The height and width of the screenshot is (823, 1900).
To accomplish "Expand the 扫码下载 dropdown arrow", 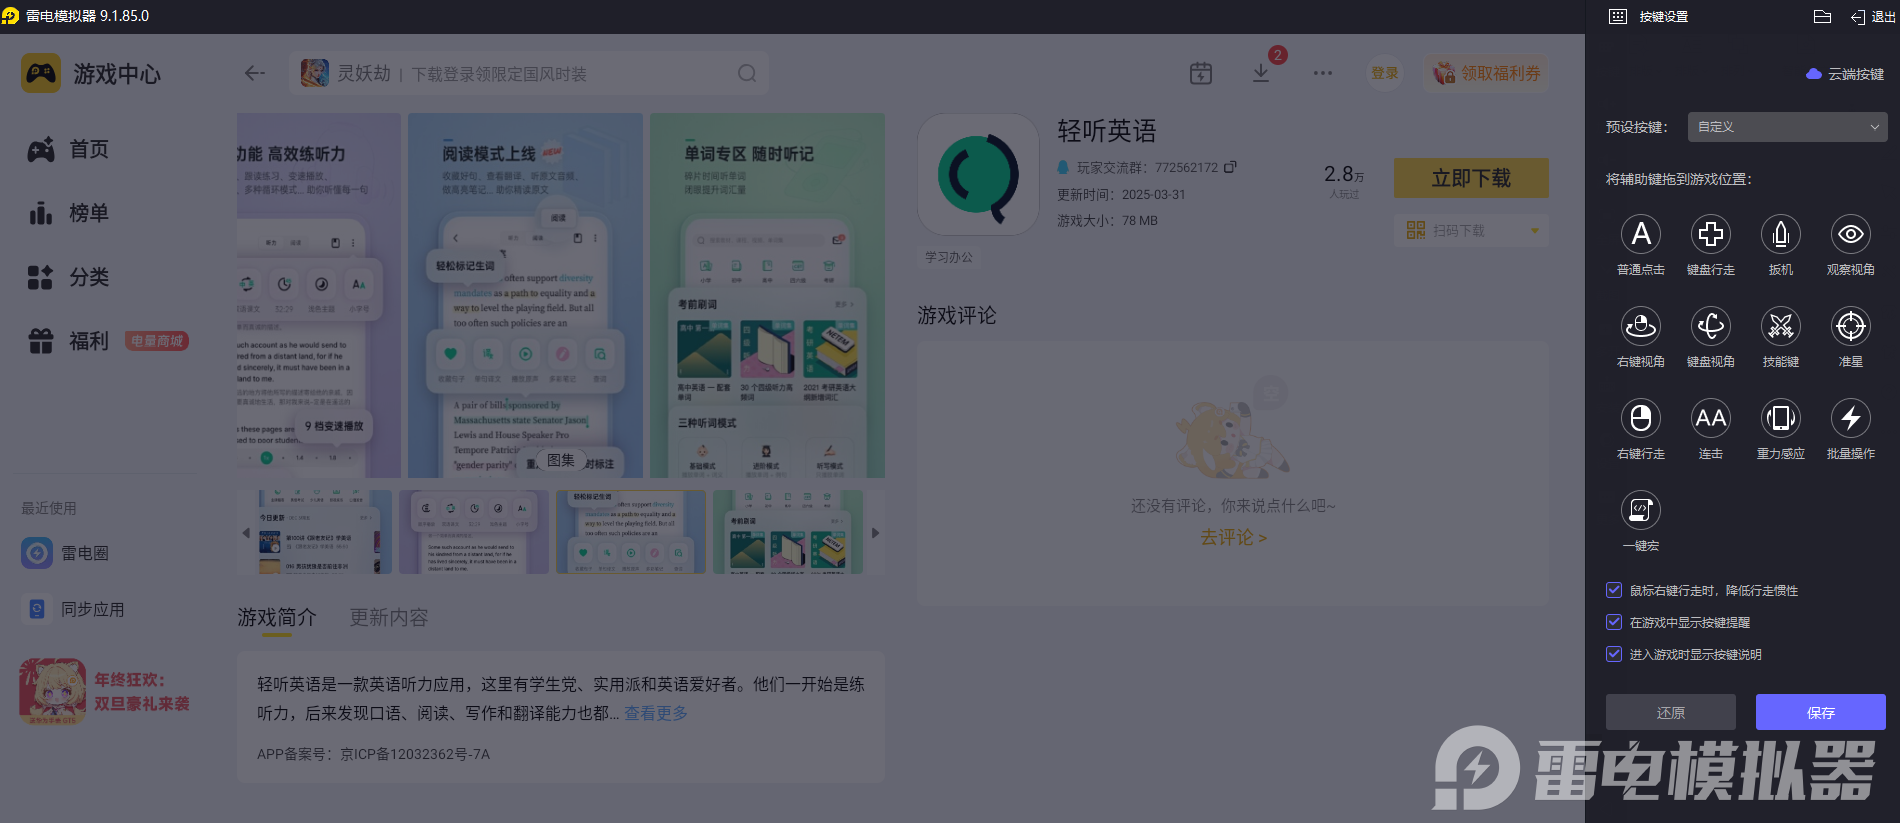I will point(1535,231).
